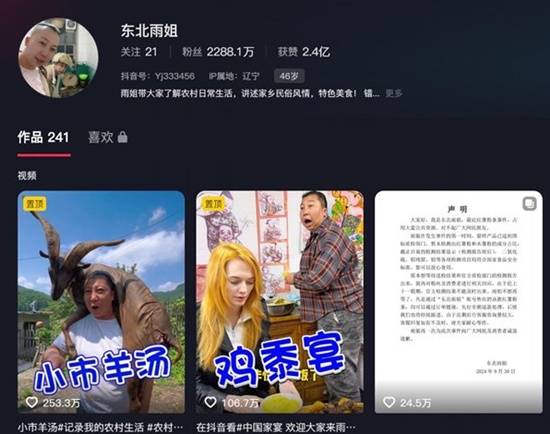Open caption 小市羊汤#记录我的农村生活
The image size is (550, 434).
click(x=100, y=428)
